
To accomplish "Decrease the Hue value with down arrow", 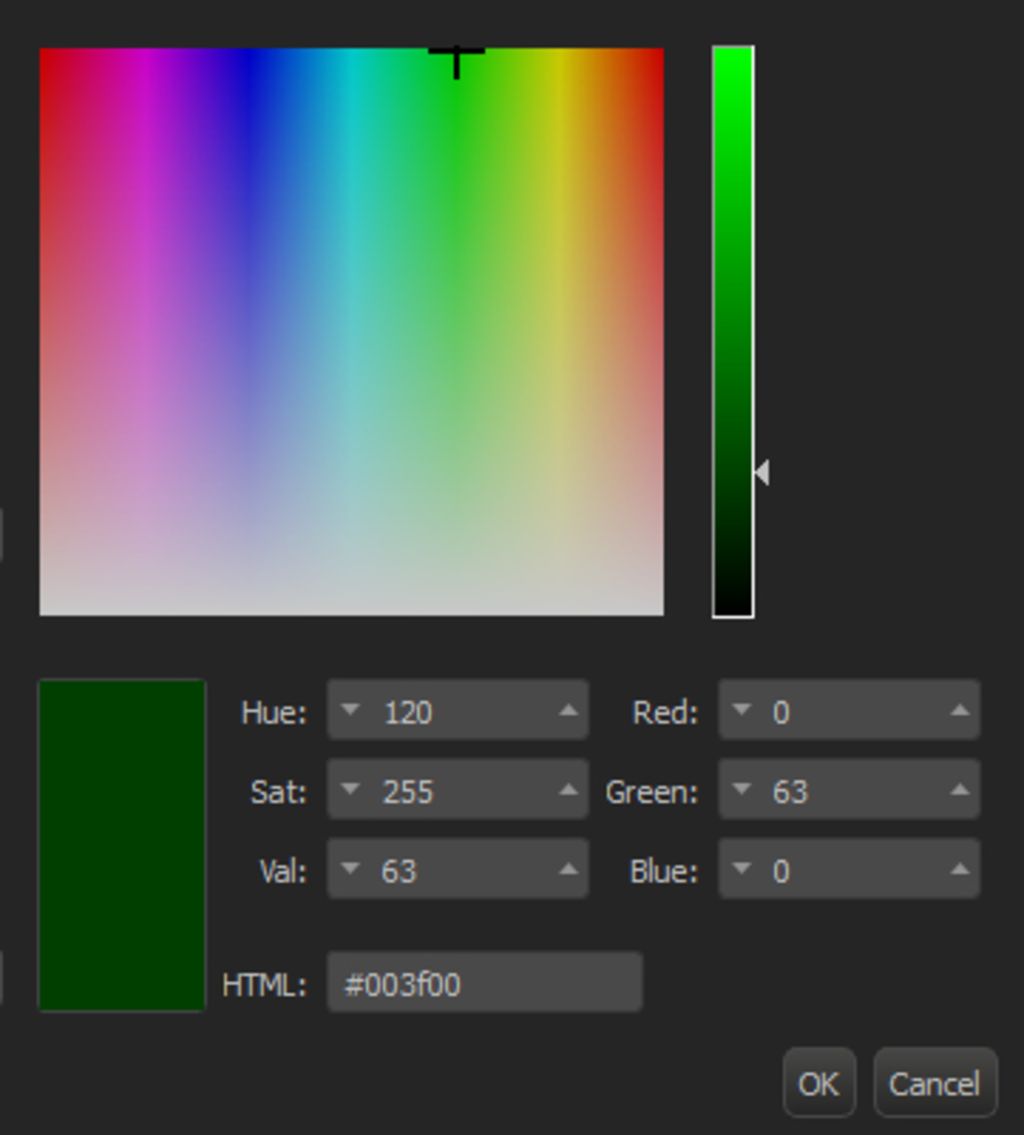I will click(x=350, y=710).
